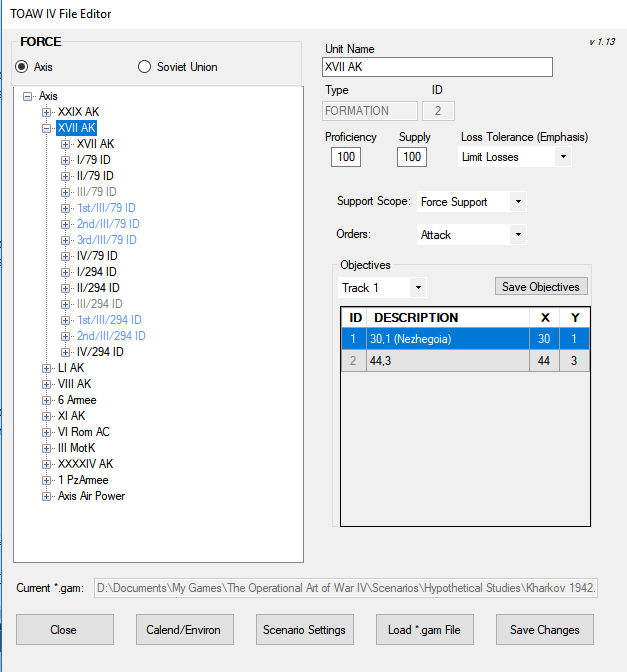The height and width of the screenshot is (672, 627).
Task: Select IV/294 ID in the tree
Action: (100, 352)
